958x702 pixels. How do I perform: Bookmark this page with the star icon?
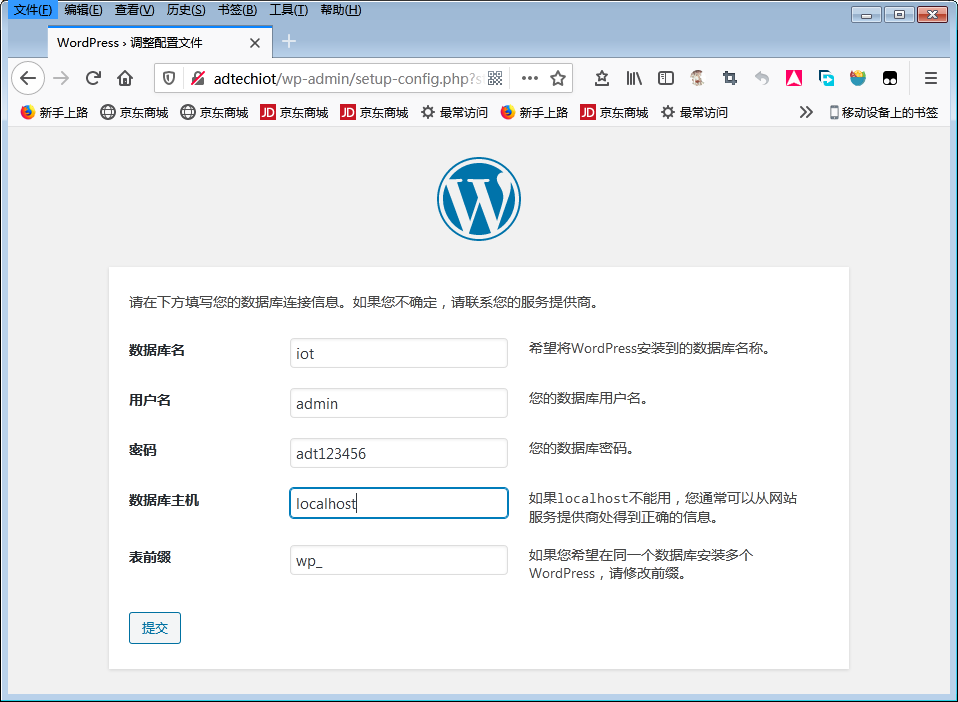(559, 78)
